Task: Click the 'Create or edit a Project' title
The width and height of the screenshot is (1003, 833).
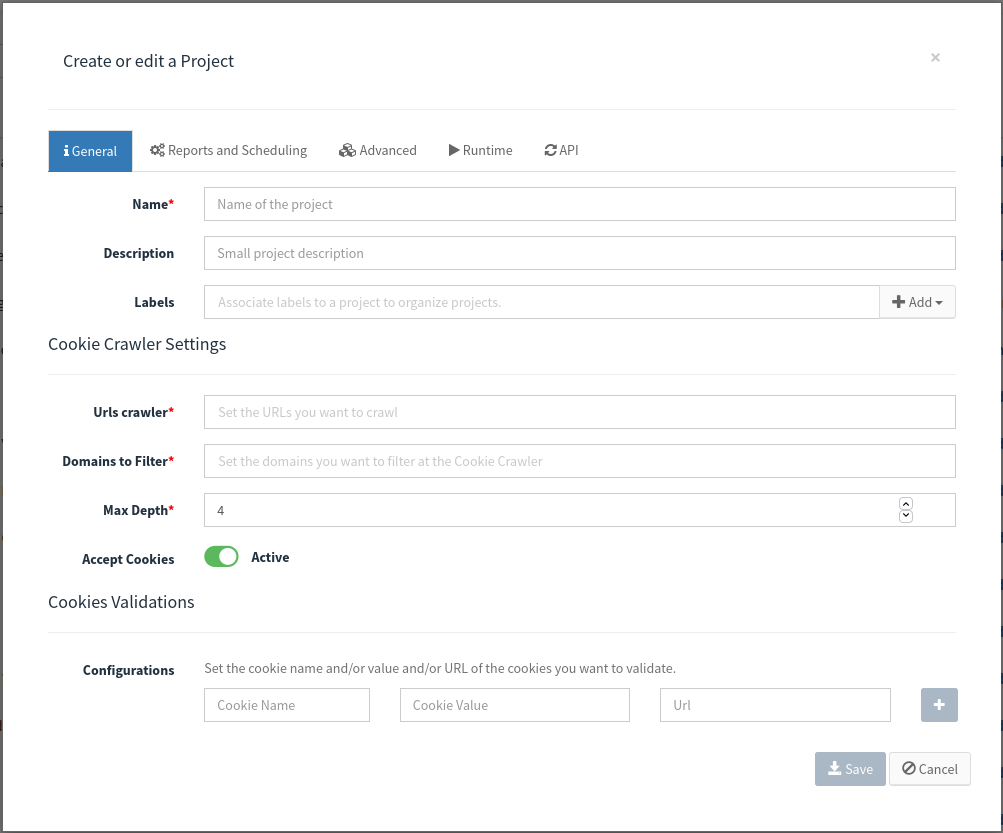Action: [x=148, y=61]
